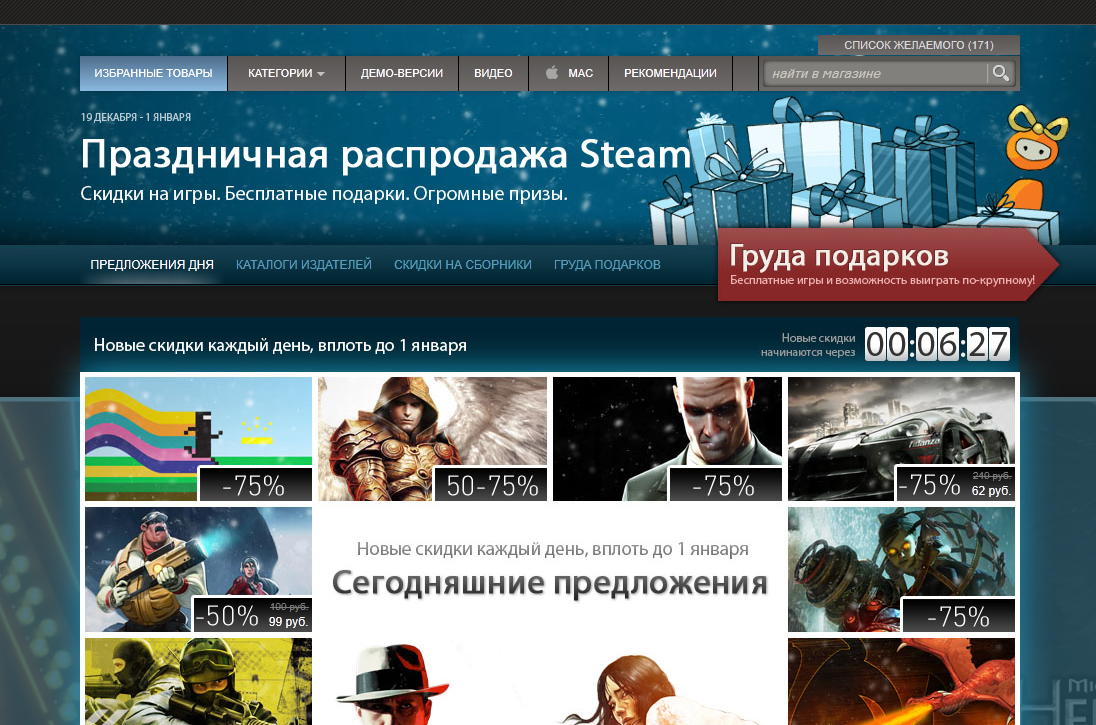Open the ГРУДА ПОДАРКОВ tab link
Screen dimensions: 1096x725
[607, 264]
